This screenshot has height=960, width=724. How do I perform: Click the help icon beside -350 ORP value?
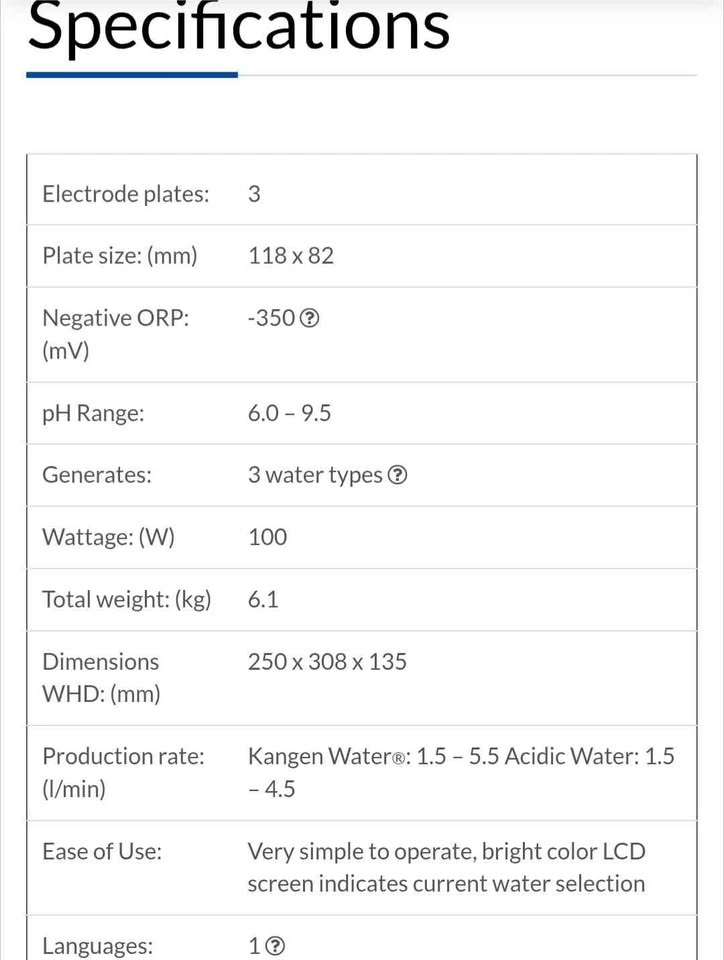coord(310,319)
